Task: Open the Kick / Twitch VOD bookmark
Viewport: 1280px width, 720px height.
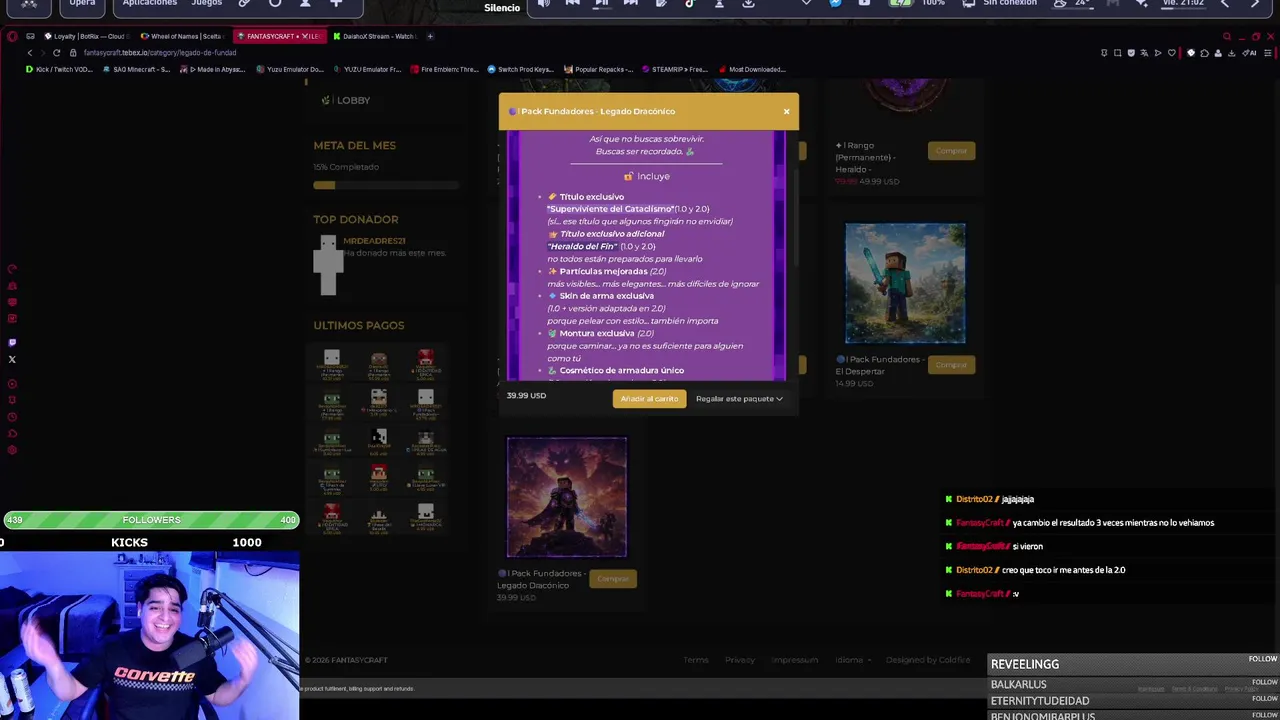Action: (60, 69)
